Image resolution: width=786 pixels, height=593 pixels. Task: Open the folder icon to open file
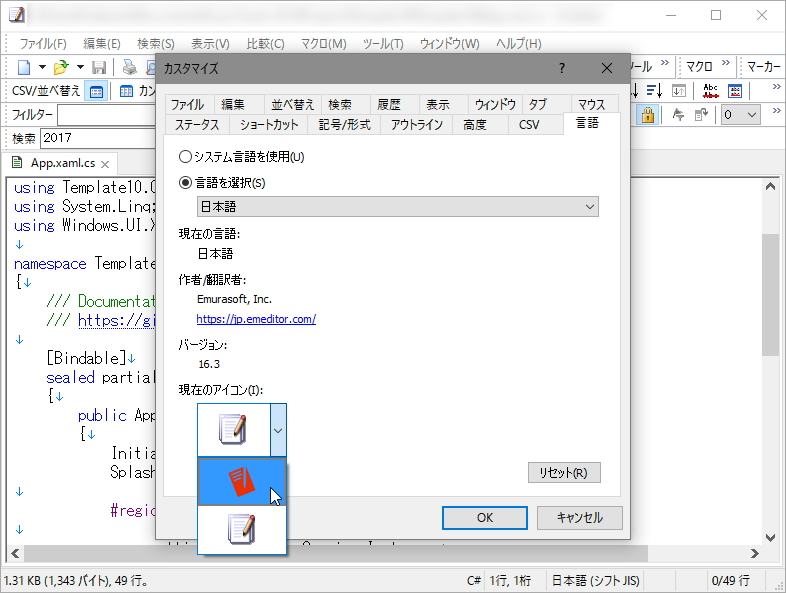pos(61,67)
